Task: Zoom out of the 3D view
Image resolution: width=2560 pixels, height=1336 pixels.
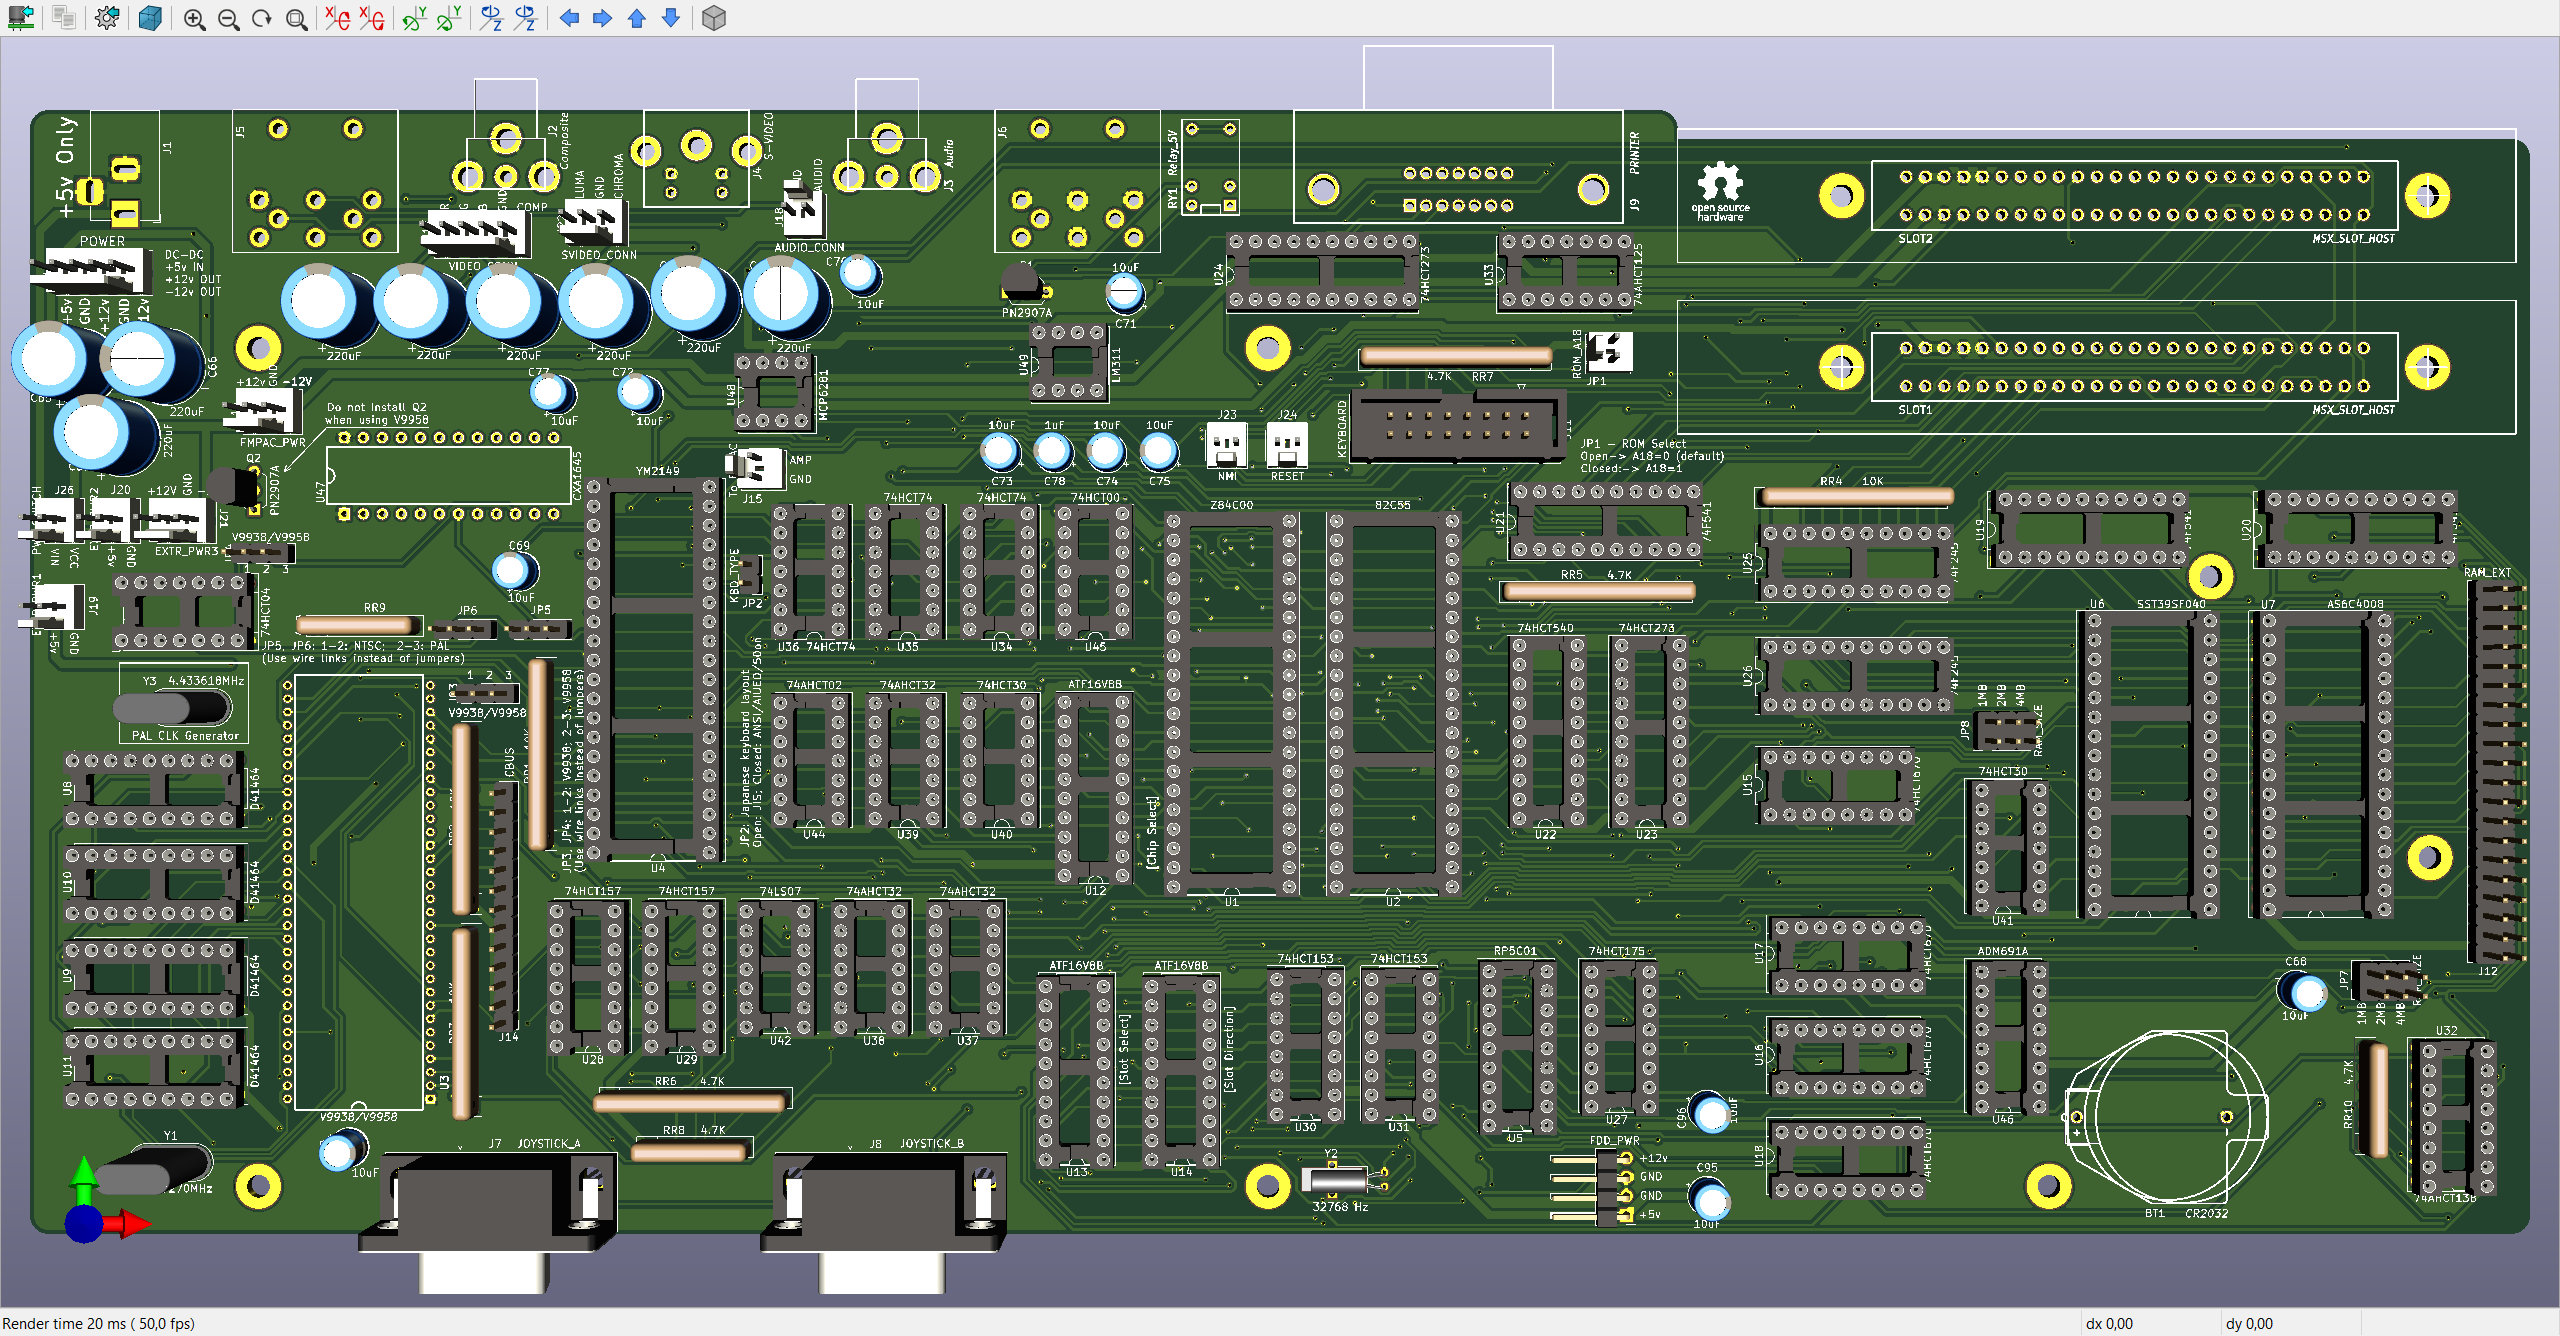Action: [228, 18]
